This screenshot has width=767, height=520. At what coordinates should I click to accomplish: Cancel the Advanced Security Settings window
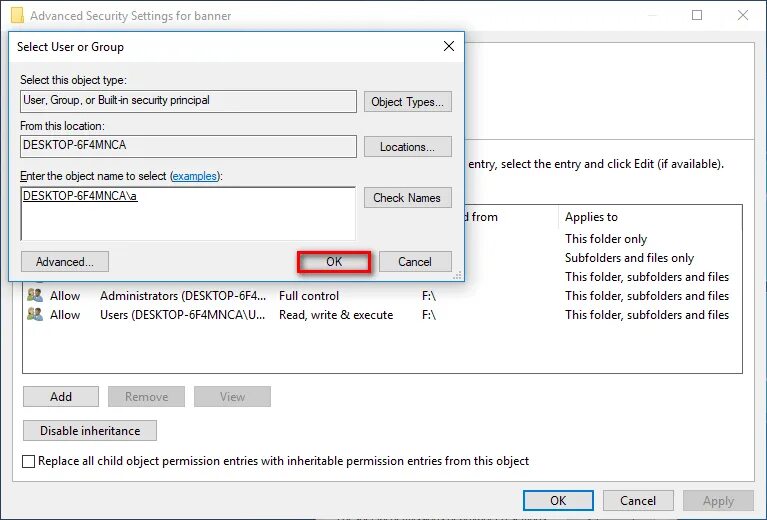click(x=638, y=500)
